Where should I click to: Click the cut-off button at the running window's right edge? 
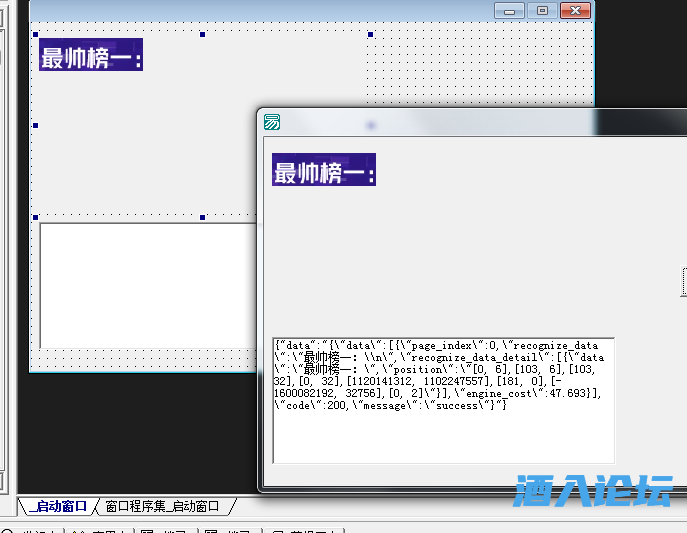684,282
